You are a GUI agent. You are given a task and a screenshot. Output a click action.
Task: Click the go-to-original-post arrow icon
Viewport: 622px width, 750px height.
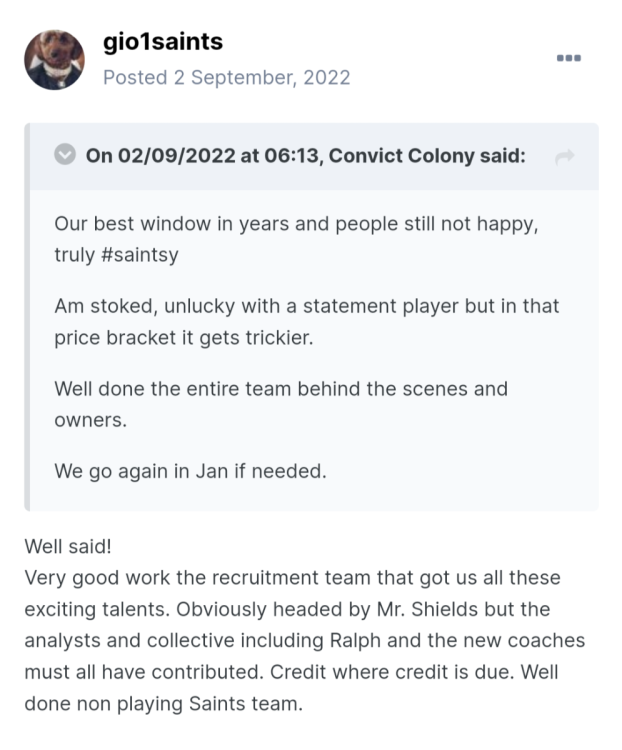564,156
